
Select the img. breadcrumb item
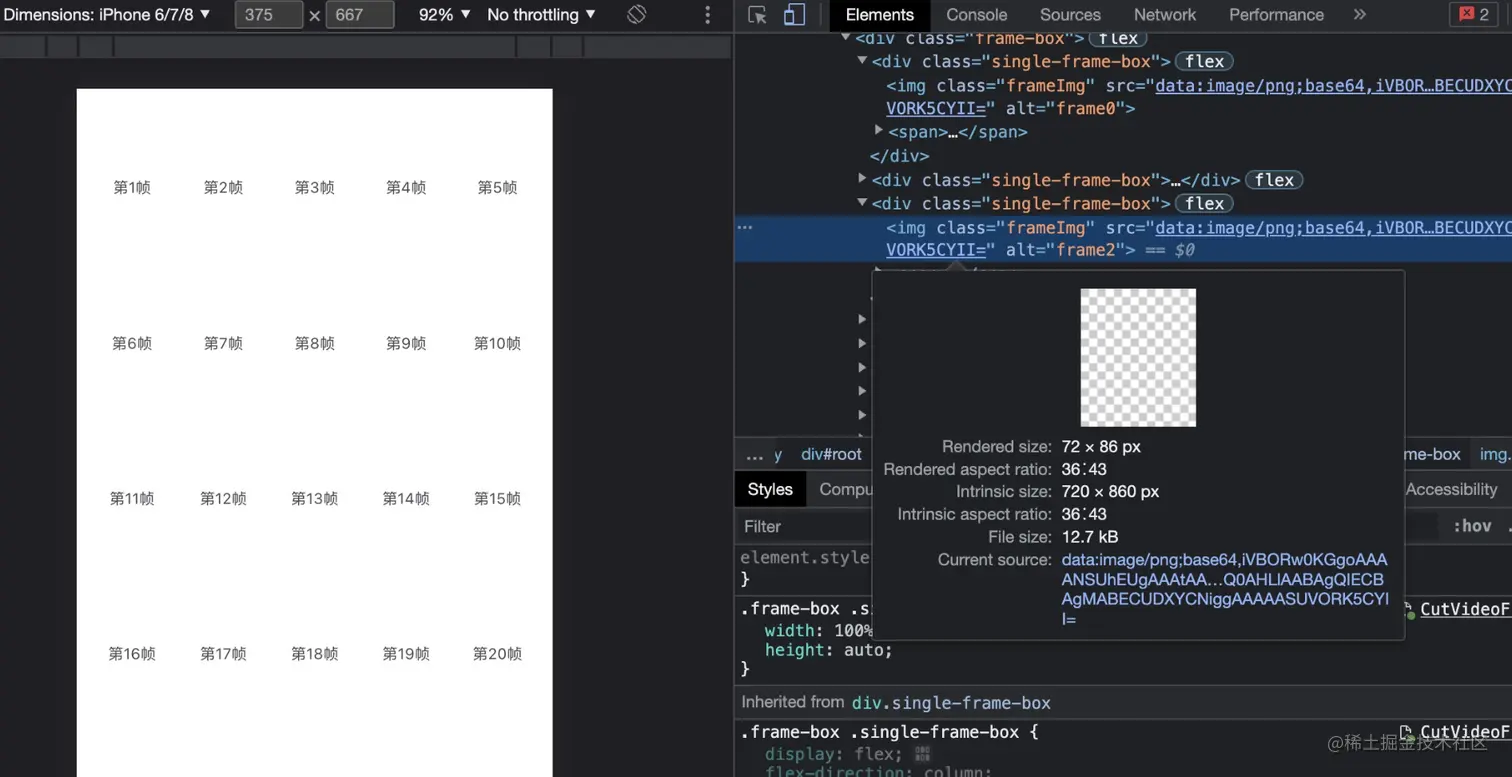point(1495,455)
